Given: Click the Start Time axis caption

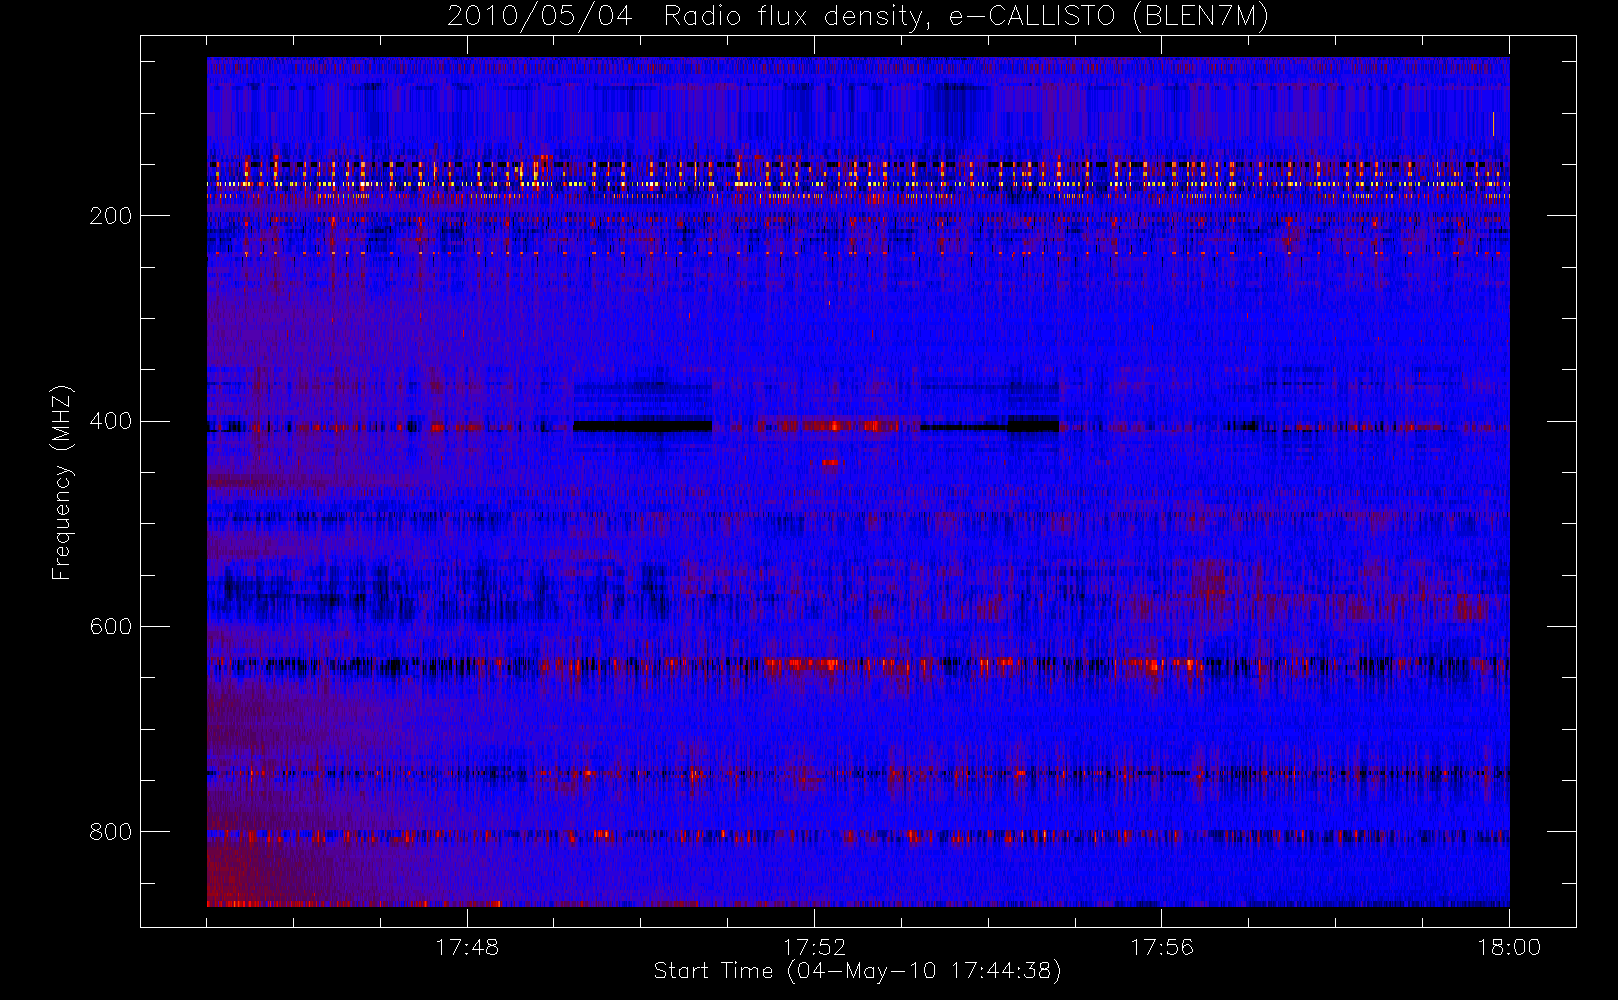Looking at the screenshot, I should tap(857, 971).
